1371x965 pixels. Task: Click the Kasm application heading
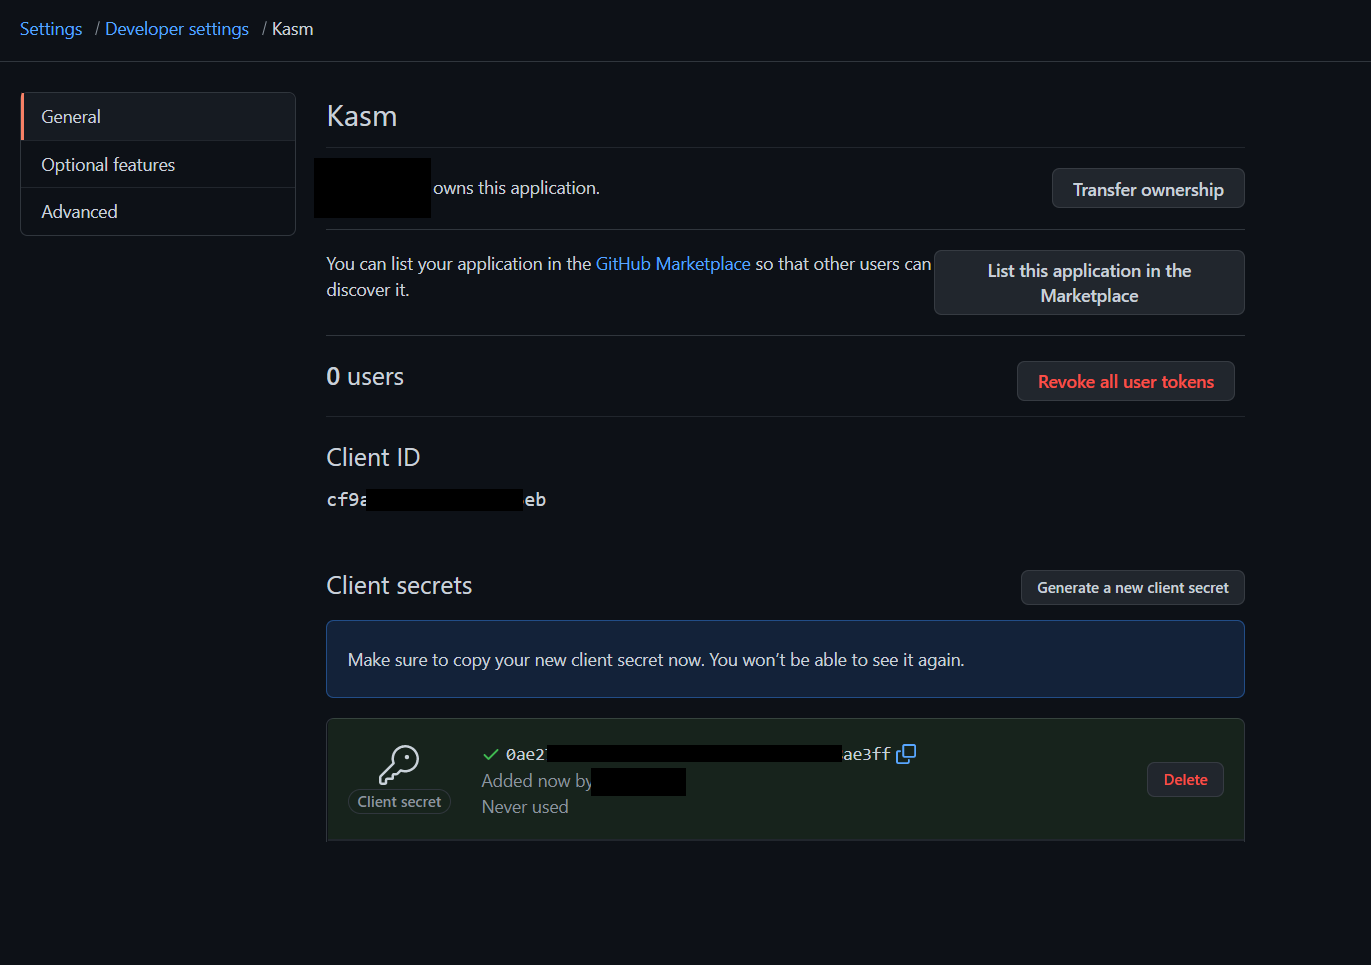(361, 115)
